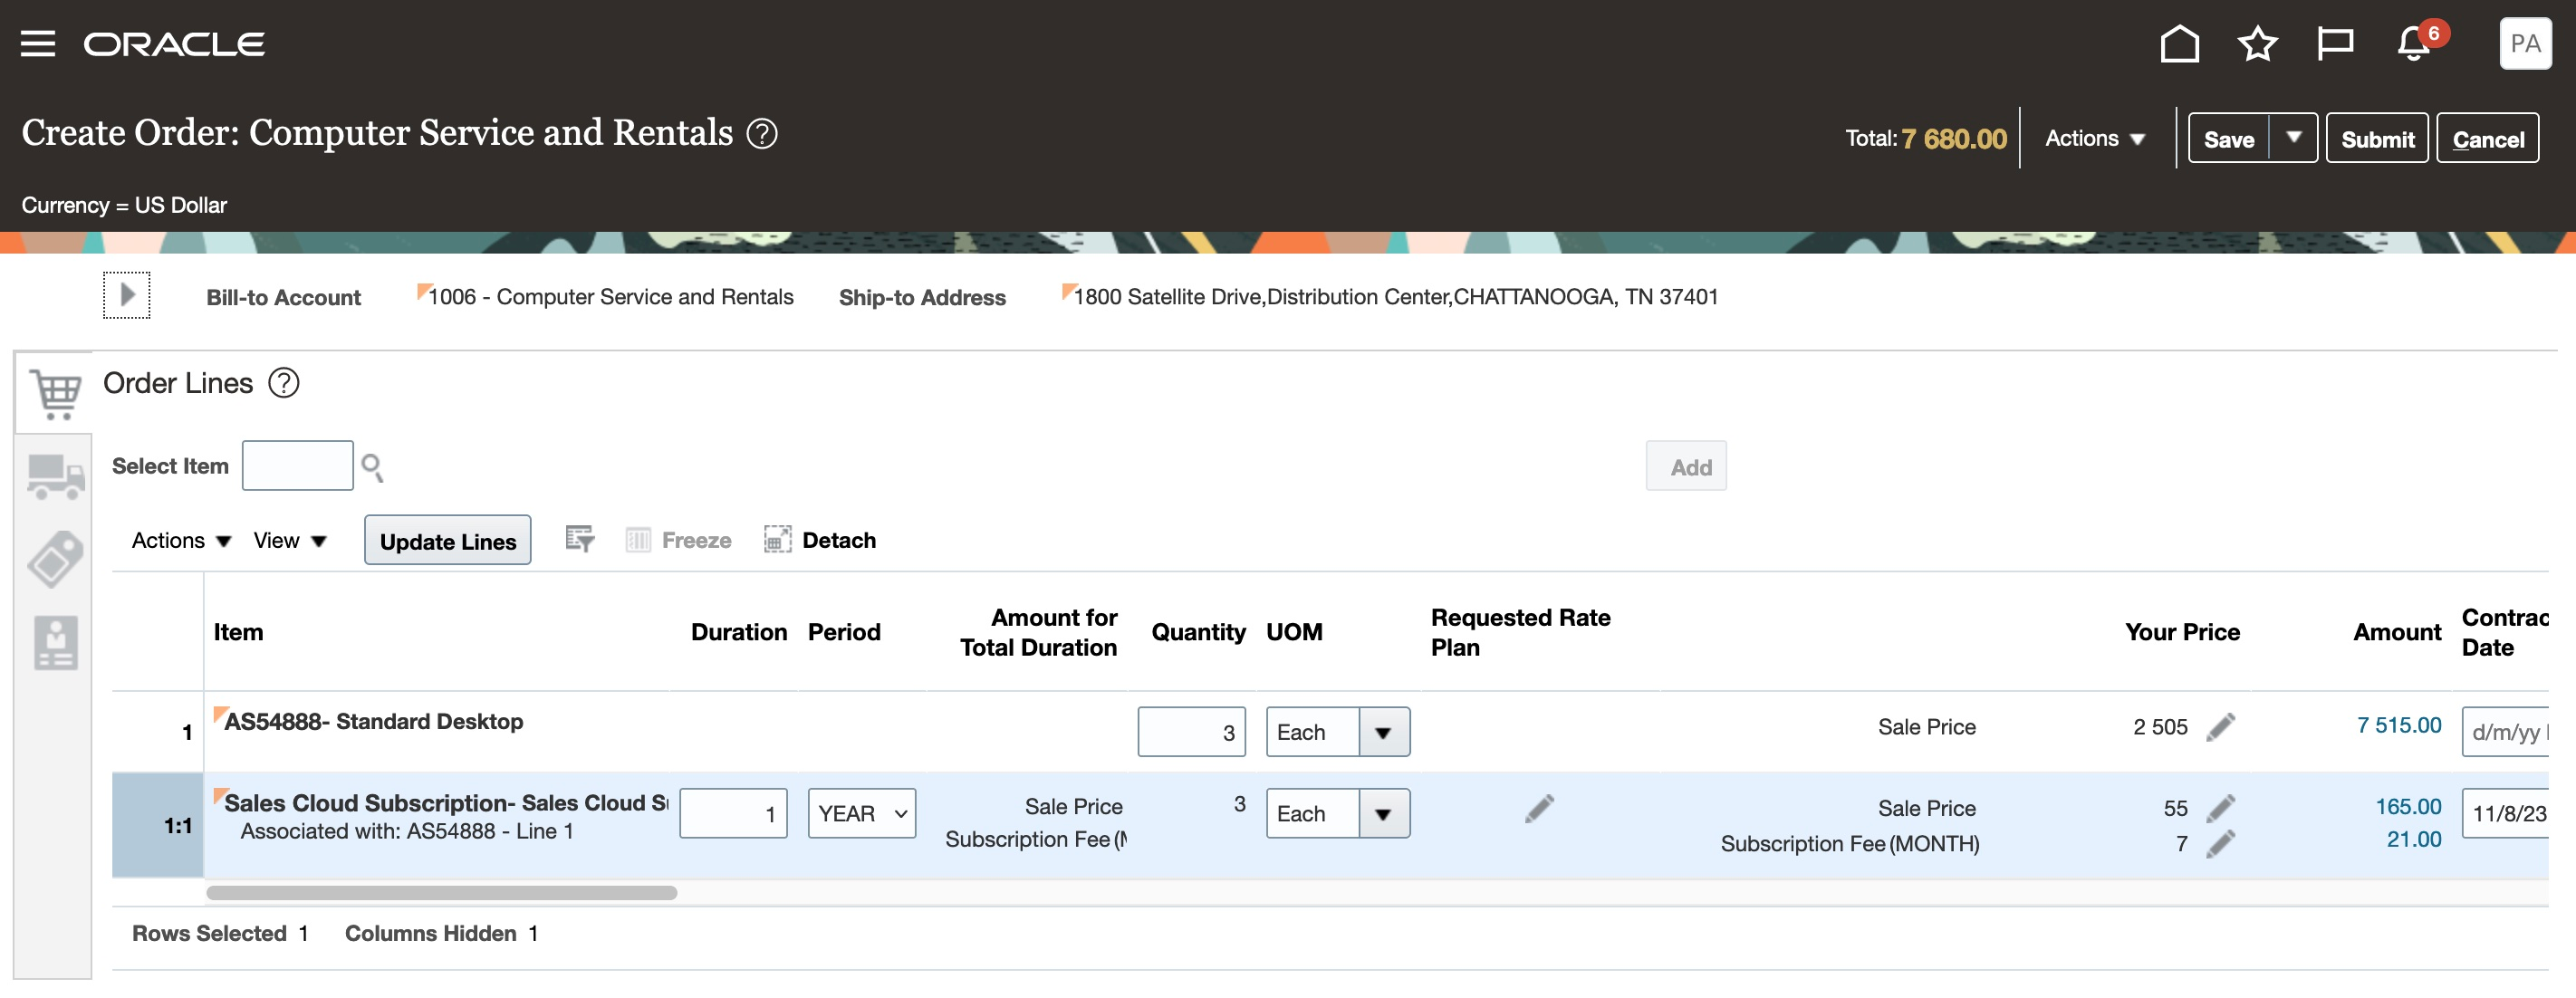Open the YEAR period dropdown
This screenshot has width=2576, height=998.
coord(861,814)
